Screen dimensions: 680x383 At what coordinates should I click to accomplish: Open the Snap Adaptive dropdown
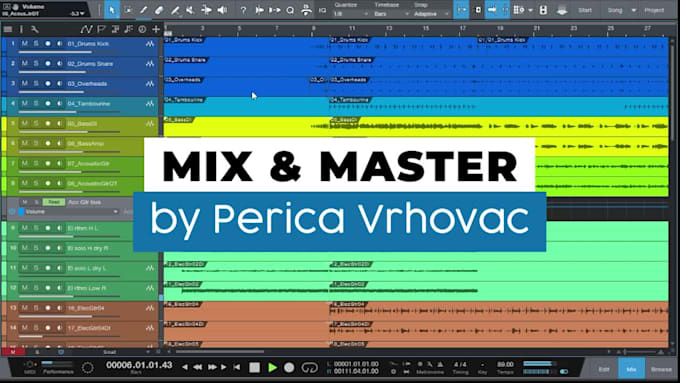[x=431, y=14]
